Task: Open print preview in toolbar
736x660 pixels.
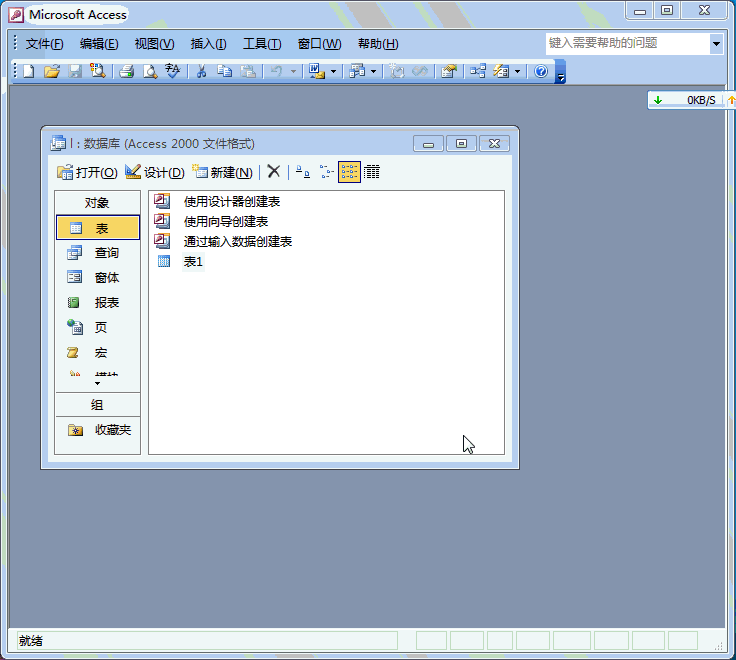Action: [150, 71]
